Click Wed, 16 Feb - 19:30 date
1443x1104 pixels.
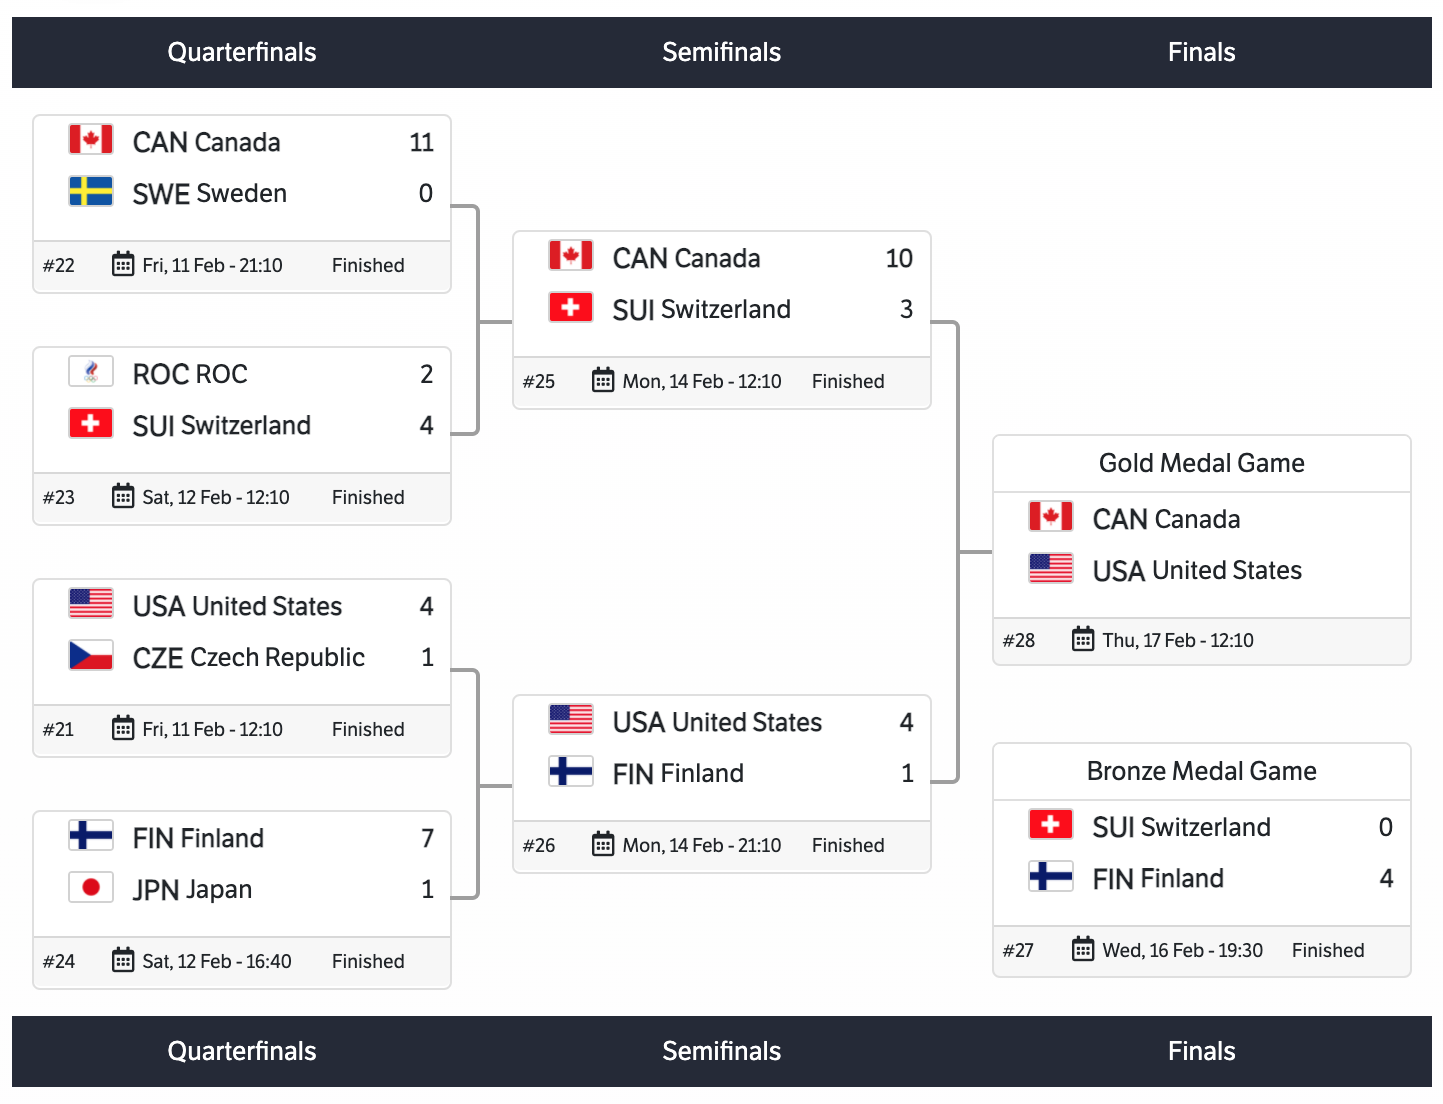[x=1182, y=950]
